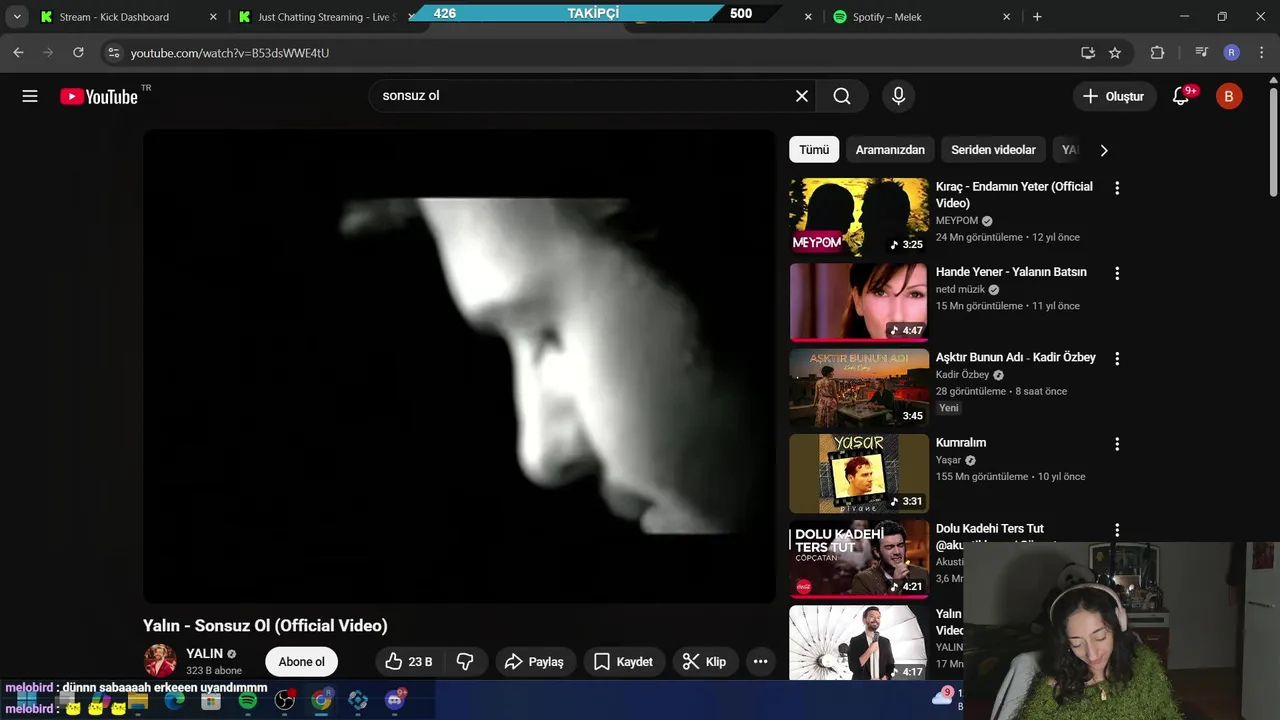Open the more actions ellipsis below video

pyautogui.click(x=760, y=661)
